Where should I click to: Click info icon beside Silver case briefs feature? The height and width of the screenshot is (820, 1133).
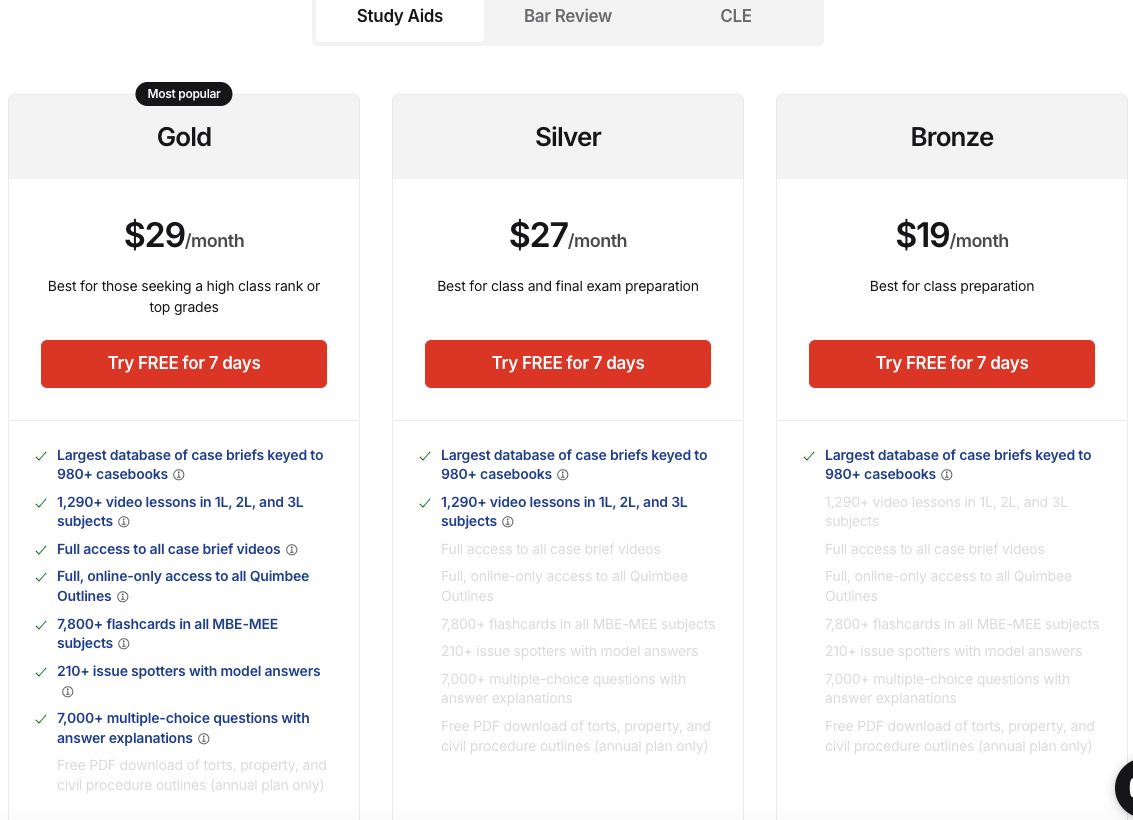coord(563,475)
